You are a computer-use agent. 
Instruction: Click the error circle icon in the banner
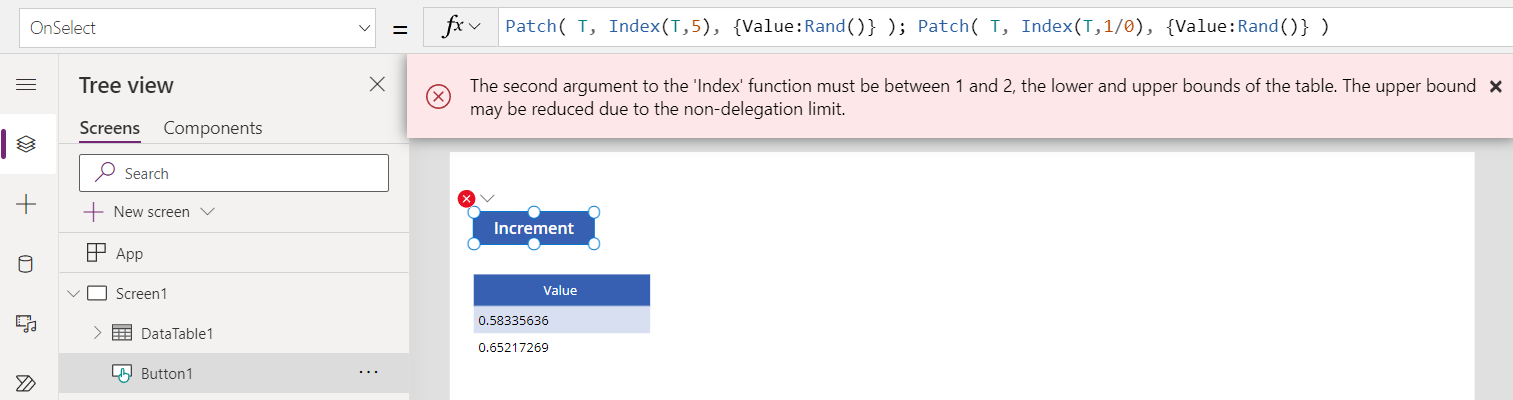[438, 97]
